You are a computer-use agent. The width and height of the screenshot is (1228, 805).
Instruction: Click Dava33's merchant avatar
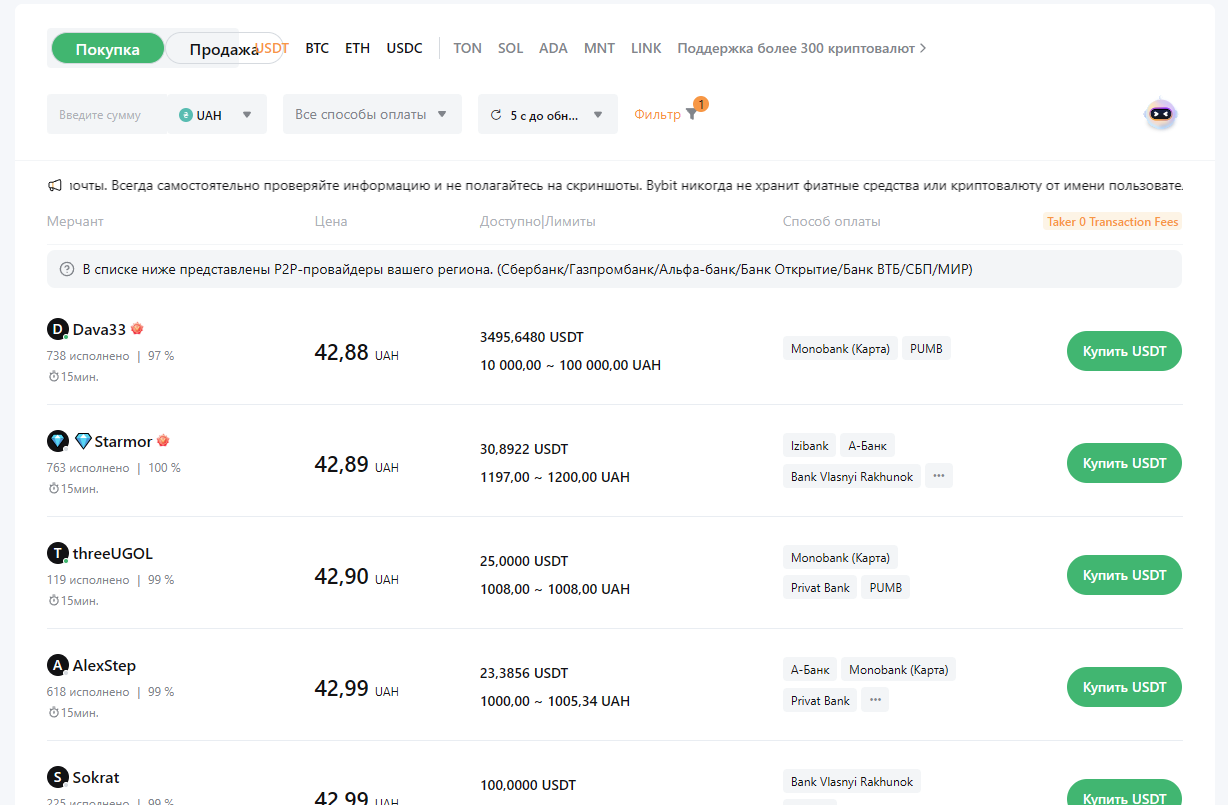pyautogui.click(x=57, y=328)
